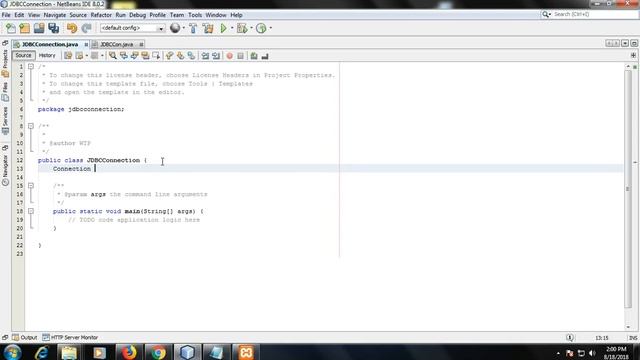Open Google Chrome from the taskbar
Image resolution: width=640 pixels, height=360 pixels.
tap(158, 352)
